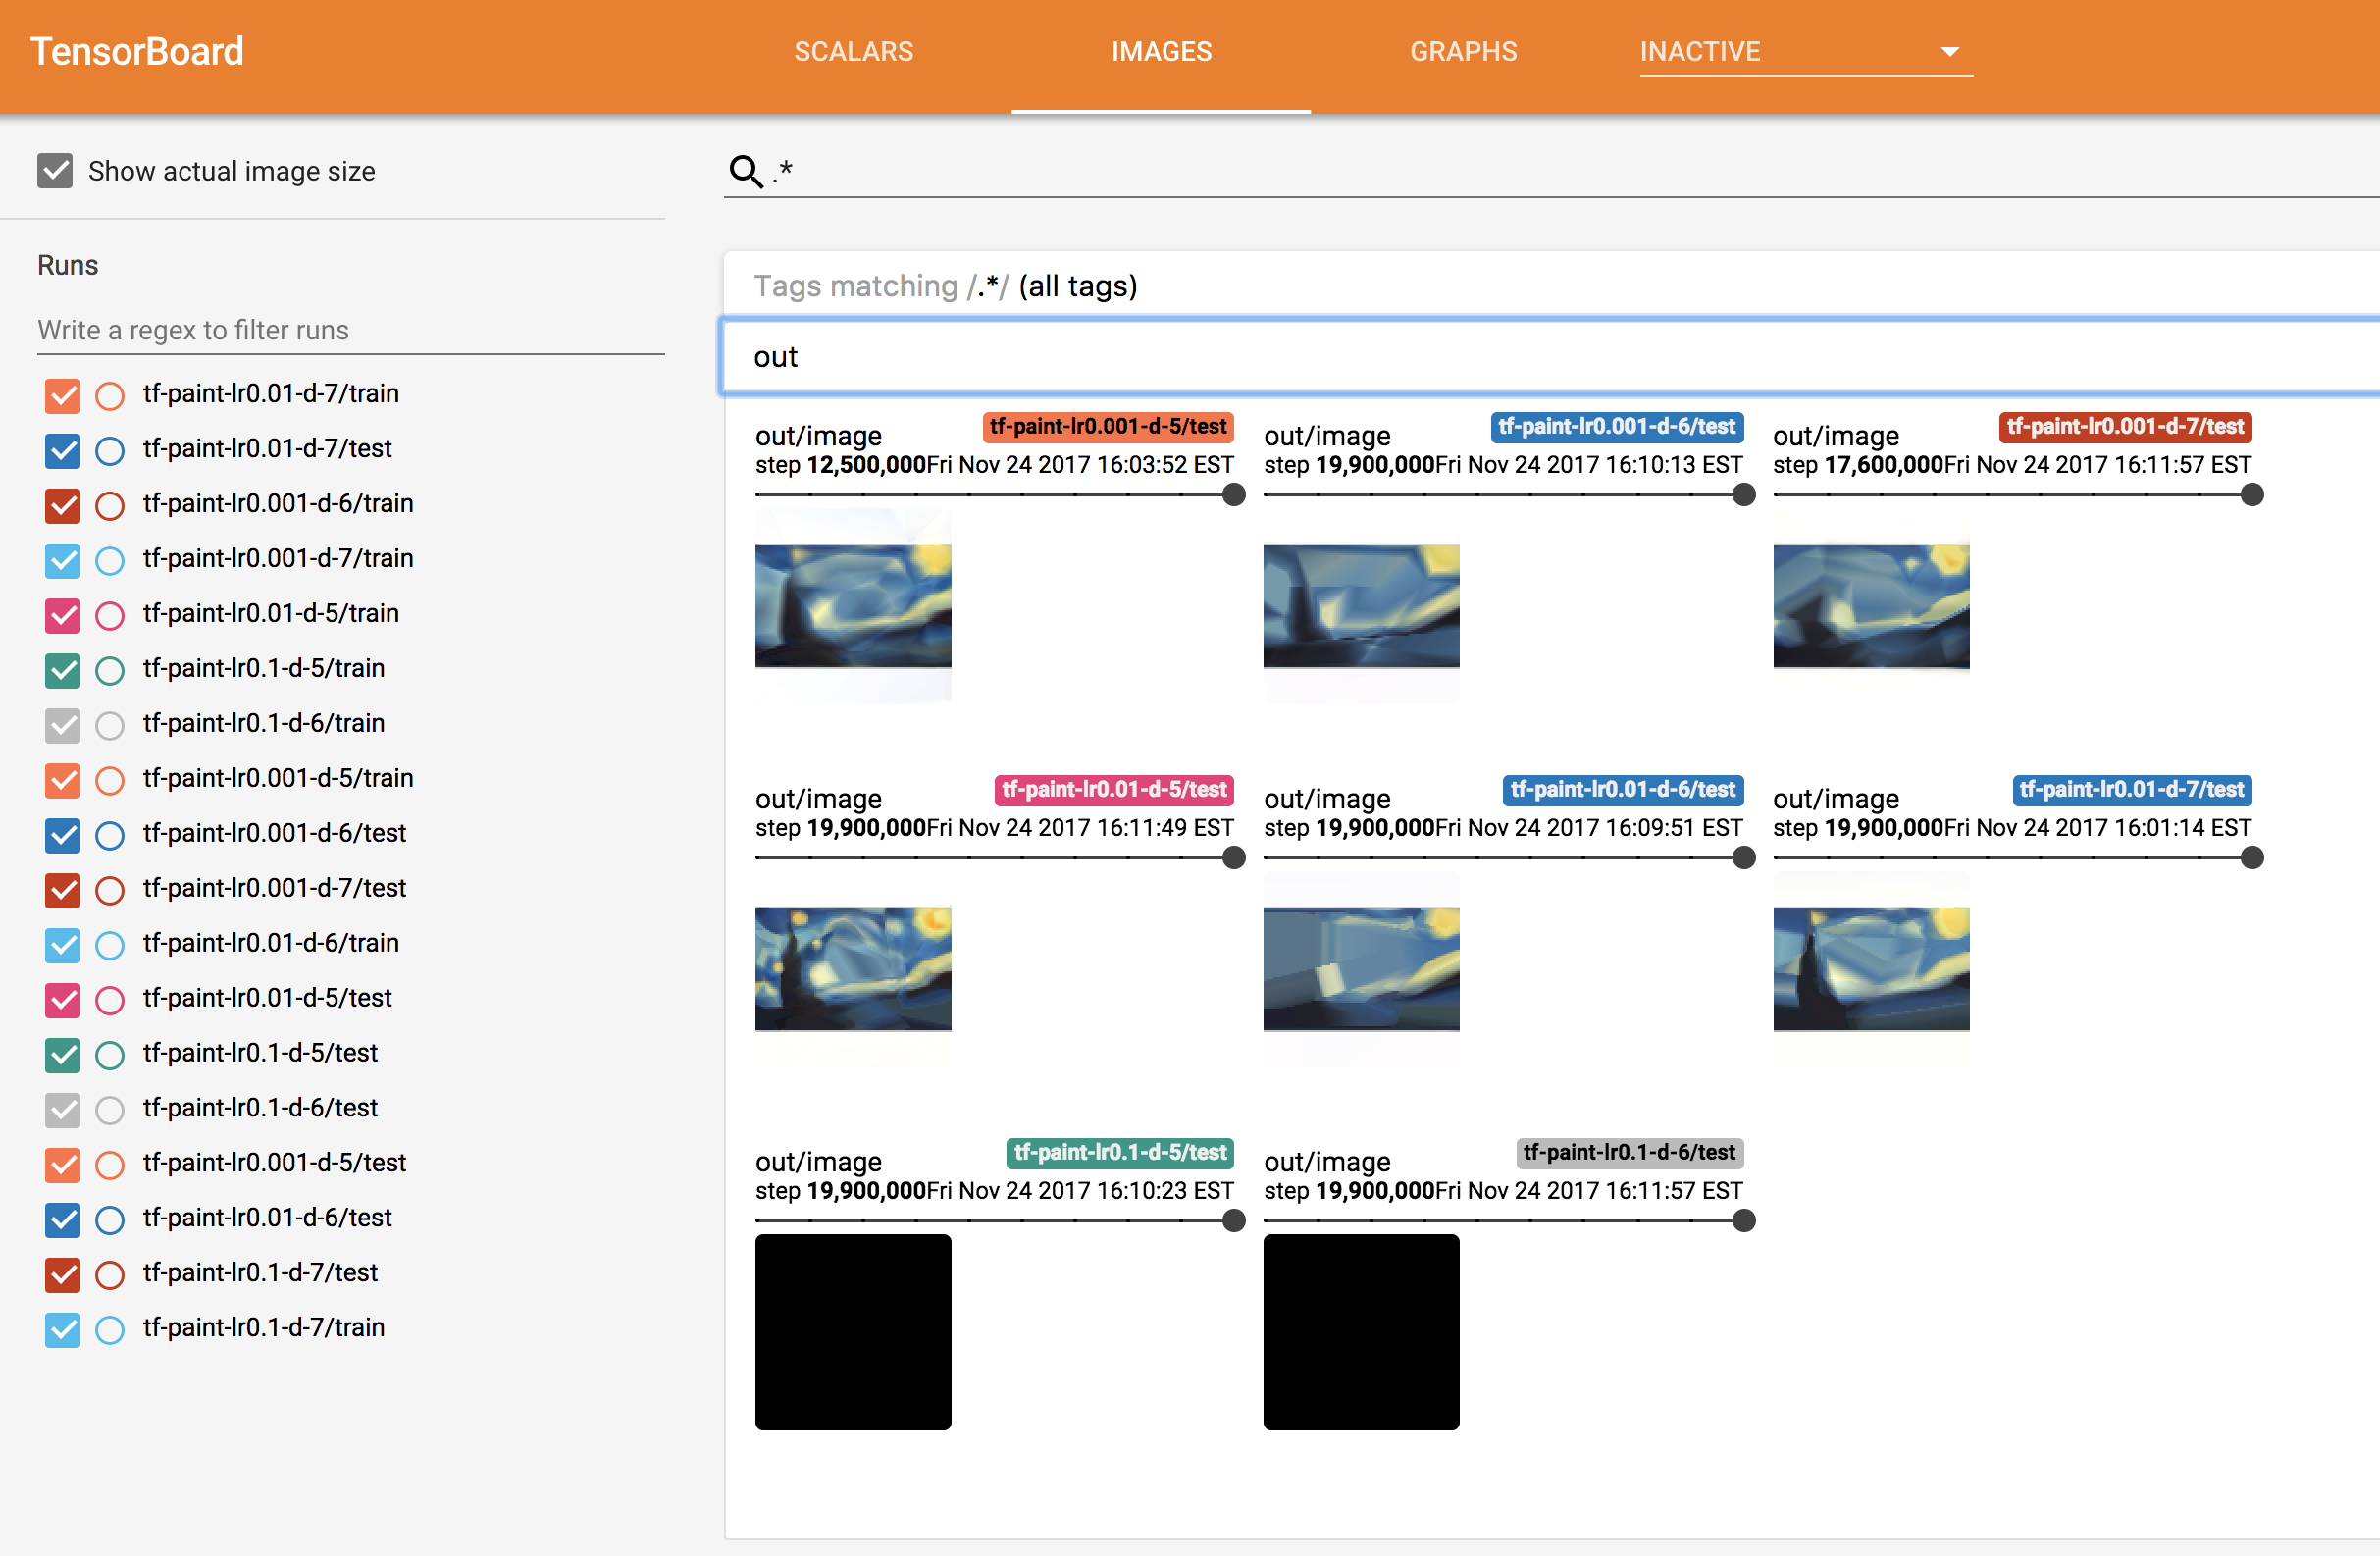
Task: Click the search magnifier icon for tags
Action: [745, 171]
